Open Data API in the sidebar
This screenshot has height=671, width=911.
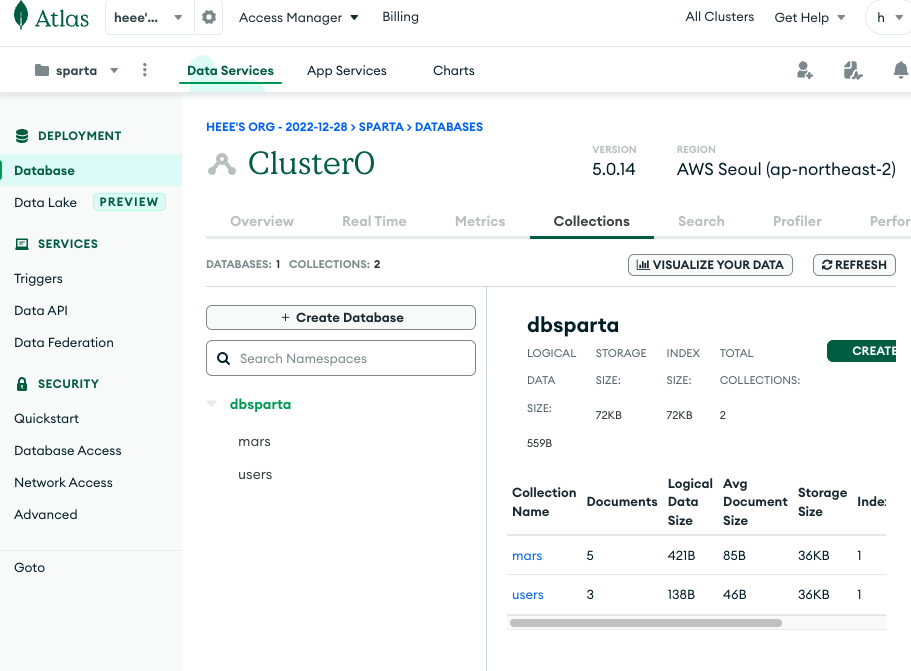pos(41,311)
